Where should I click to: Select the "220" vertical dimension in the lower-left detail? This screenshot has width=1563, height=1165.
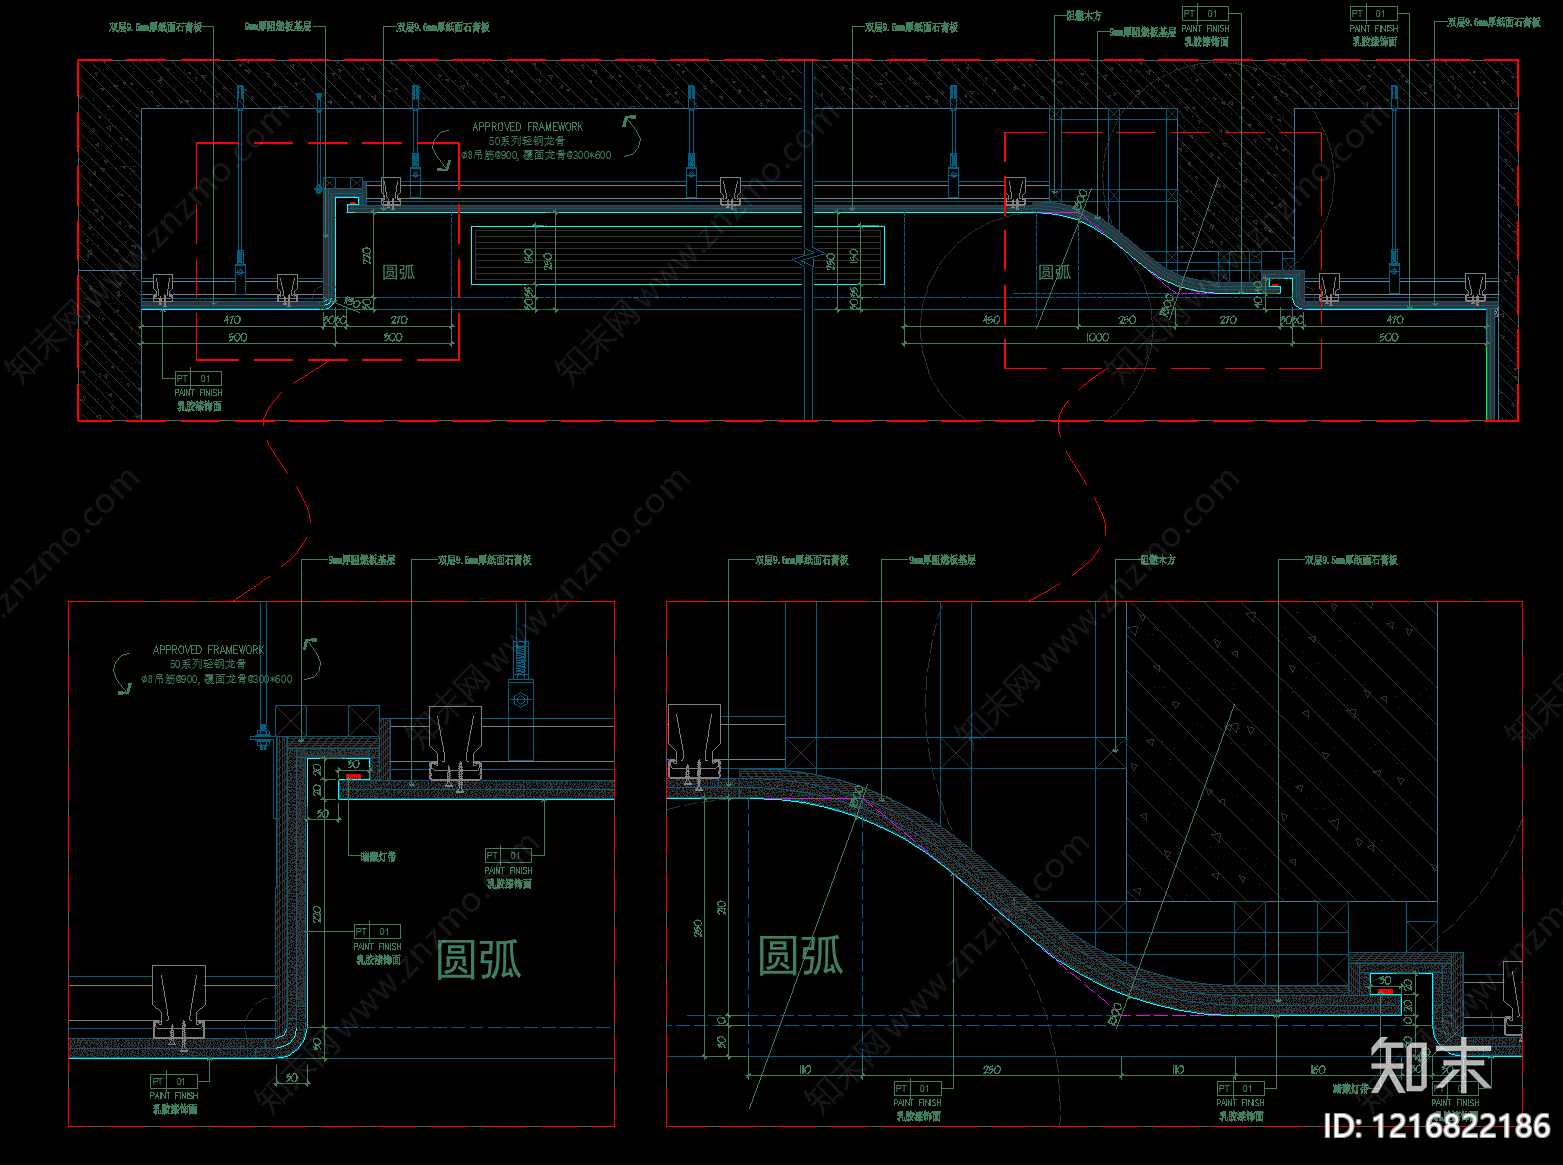tap(317, 913)
